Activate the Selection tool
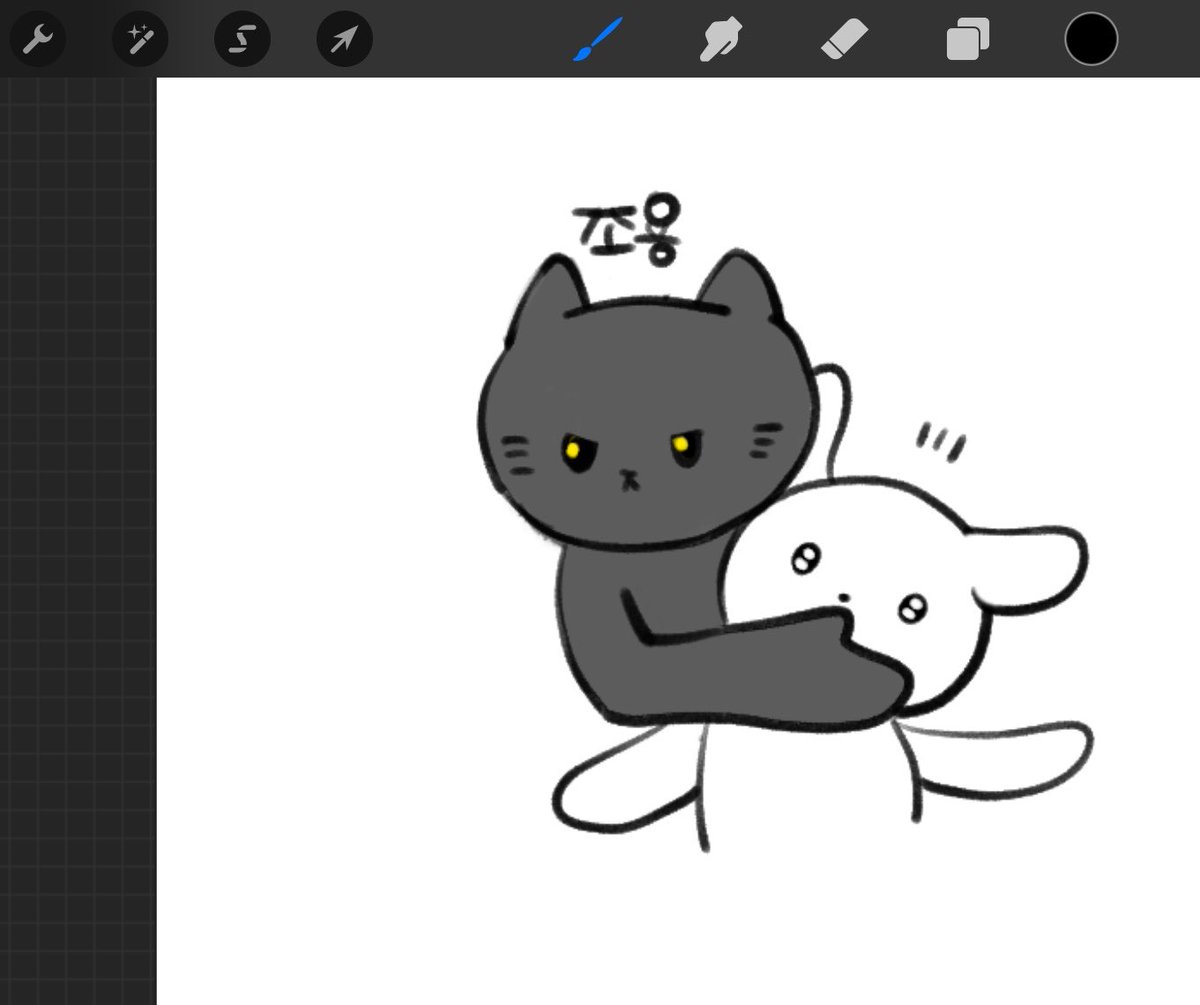The width and height of the screenshot is (1200, 1005). point(242,39)
